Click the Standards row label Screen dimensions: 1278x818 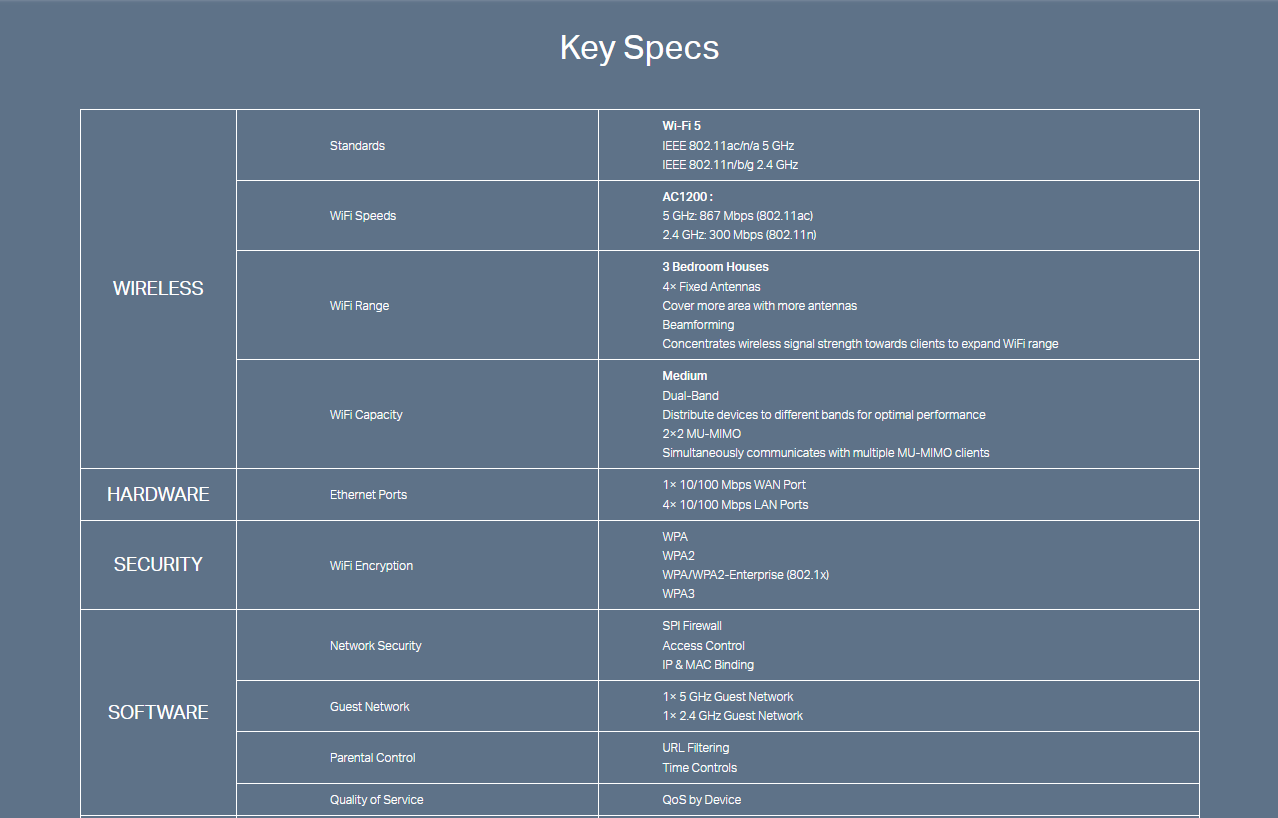pos(357,146)
